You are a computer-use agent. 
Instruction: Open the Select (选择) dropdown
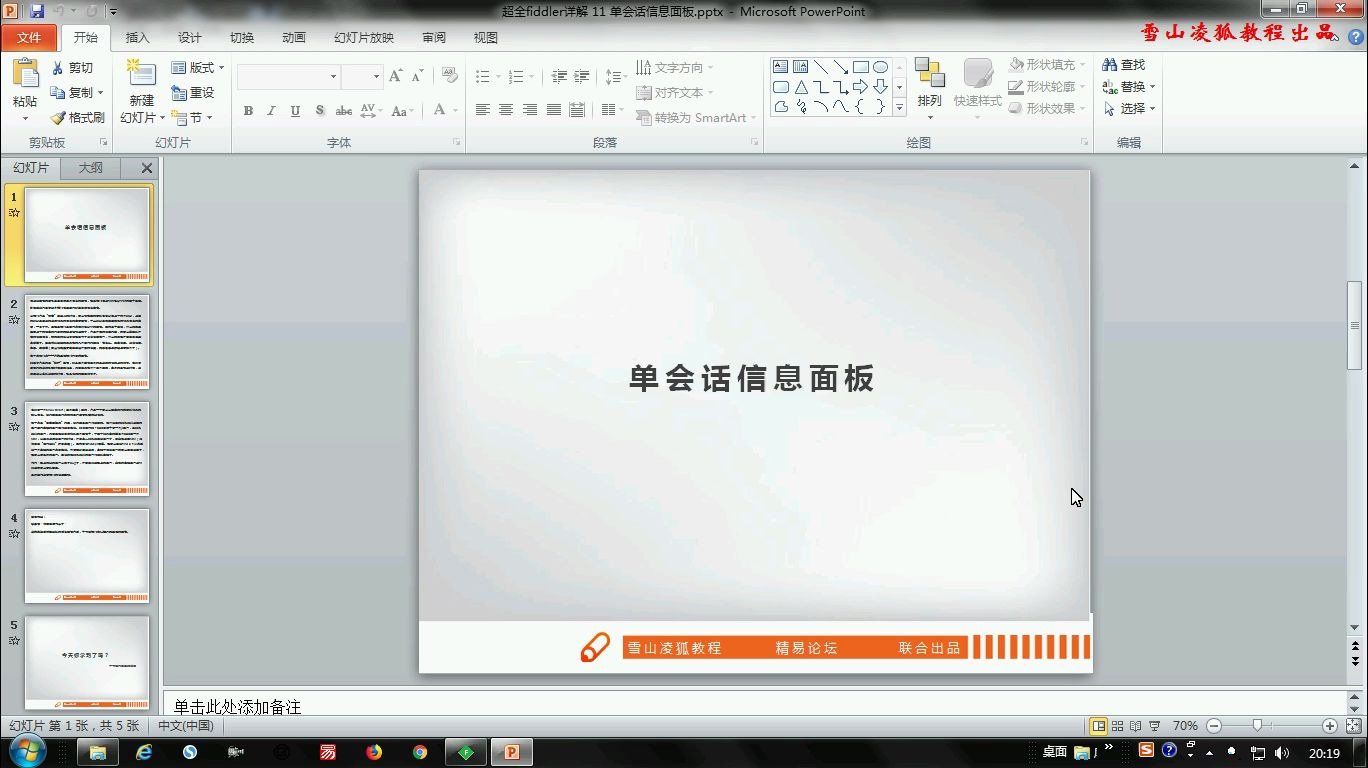coord(1130,109)
